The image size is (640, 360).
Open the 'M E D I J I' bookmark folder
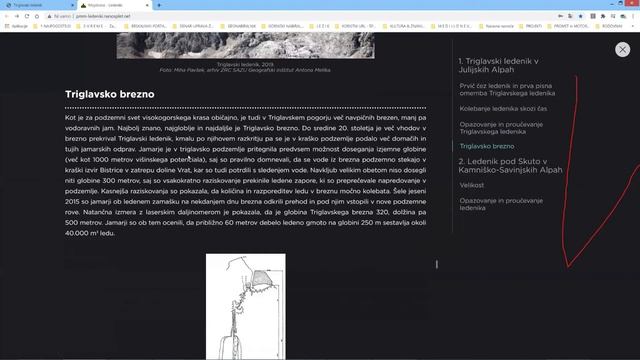coord(451,26)
